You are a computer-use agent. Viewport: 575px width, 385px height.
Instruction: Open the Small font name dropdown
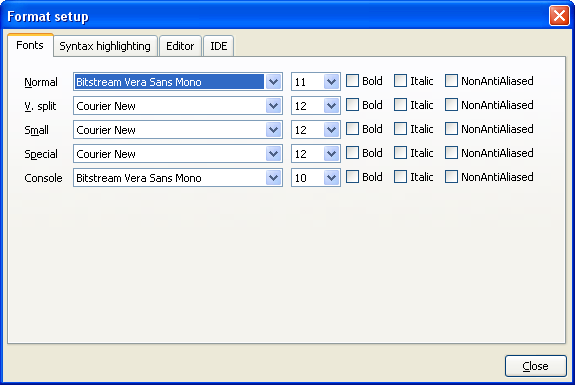273,130
